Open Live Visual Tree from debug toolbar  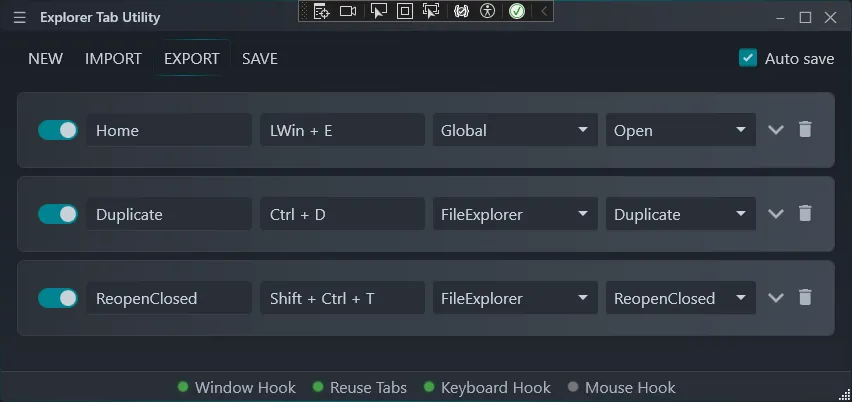pos(322,11)
